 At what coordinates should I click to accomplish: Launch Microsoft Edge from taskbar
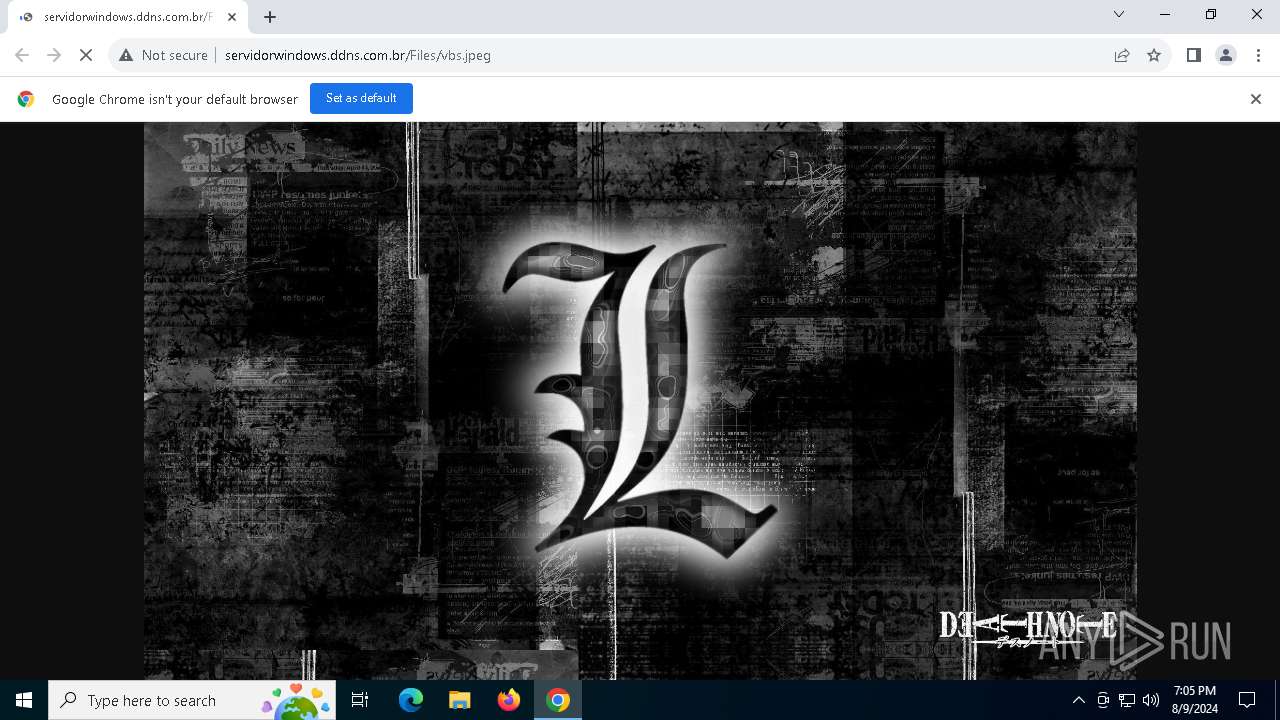click(411, 700)
